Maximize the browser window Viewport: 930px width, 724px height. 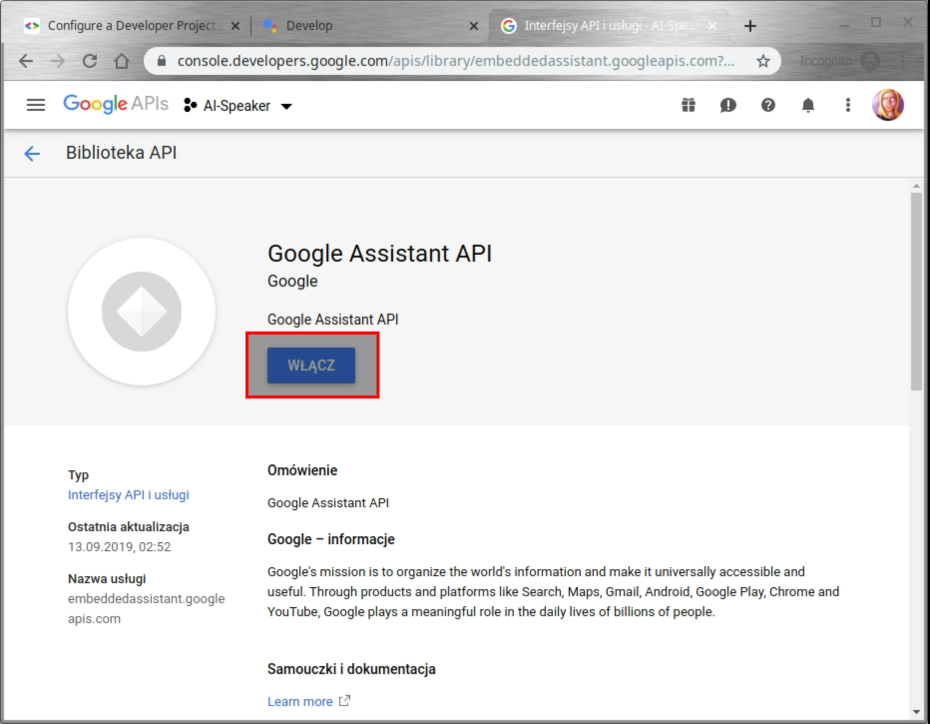(x=875, y=23)
